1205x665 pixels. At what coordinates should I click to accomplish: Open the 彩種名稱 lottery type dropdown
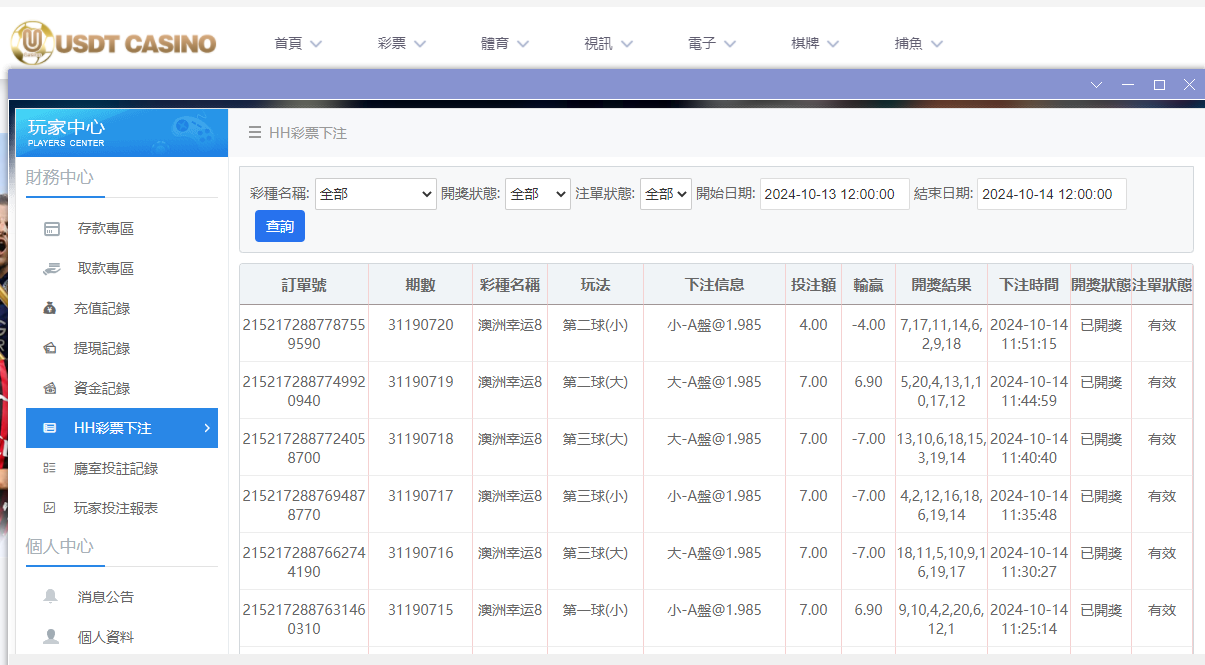pyautogui.click(x=375, y=194)
